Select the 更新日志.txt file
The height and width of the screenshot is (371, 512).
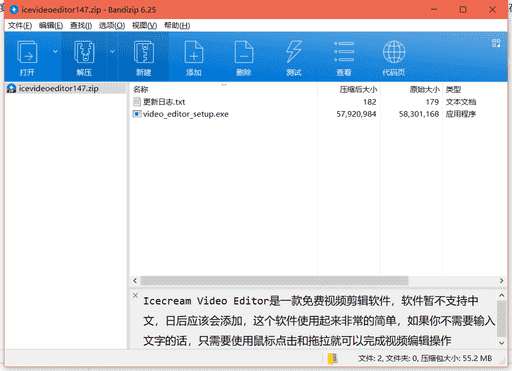click(x=164, y=102)
